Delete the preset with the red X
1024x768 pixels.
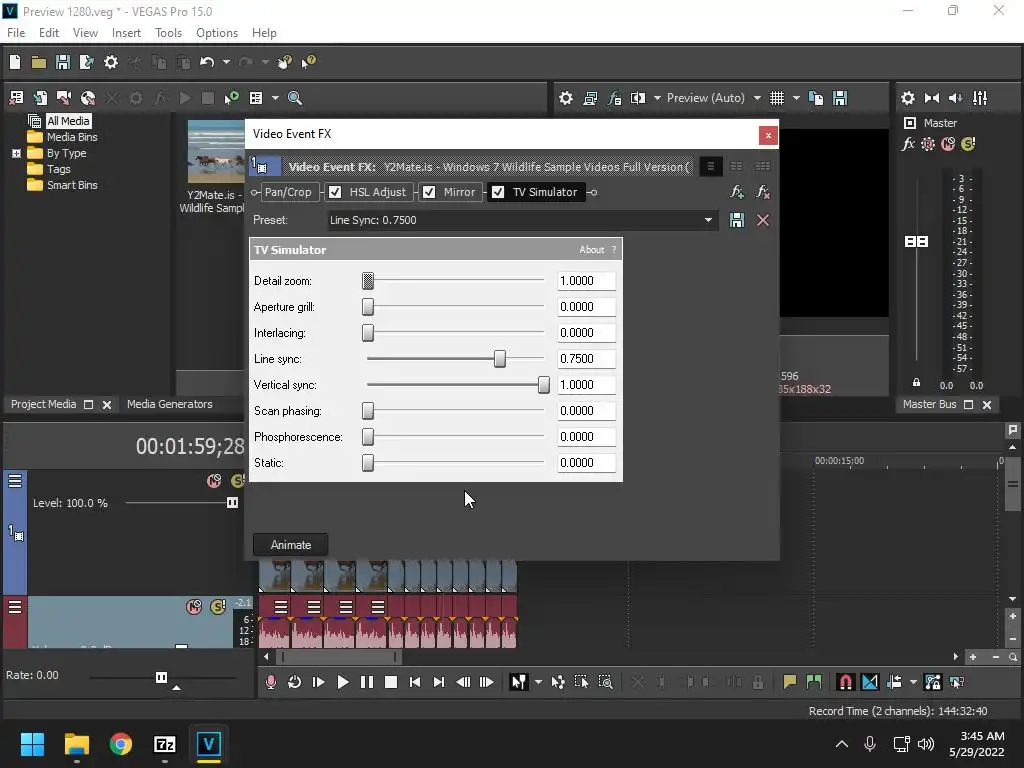pos(762,220)
